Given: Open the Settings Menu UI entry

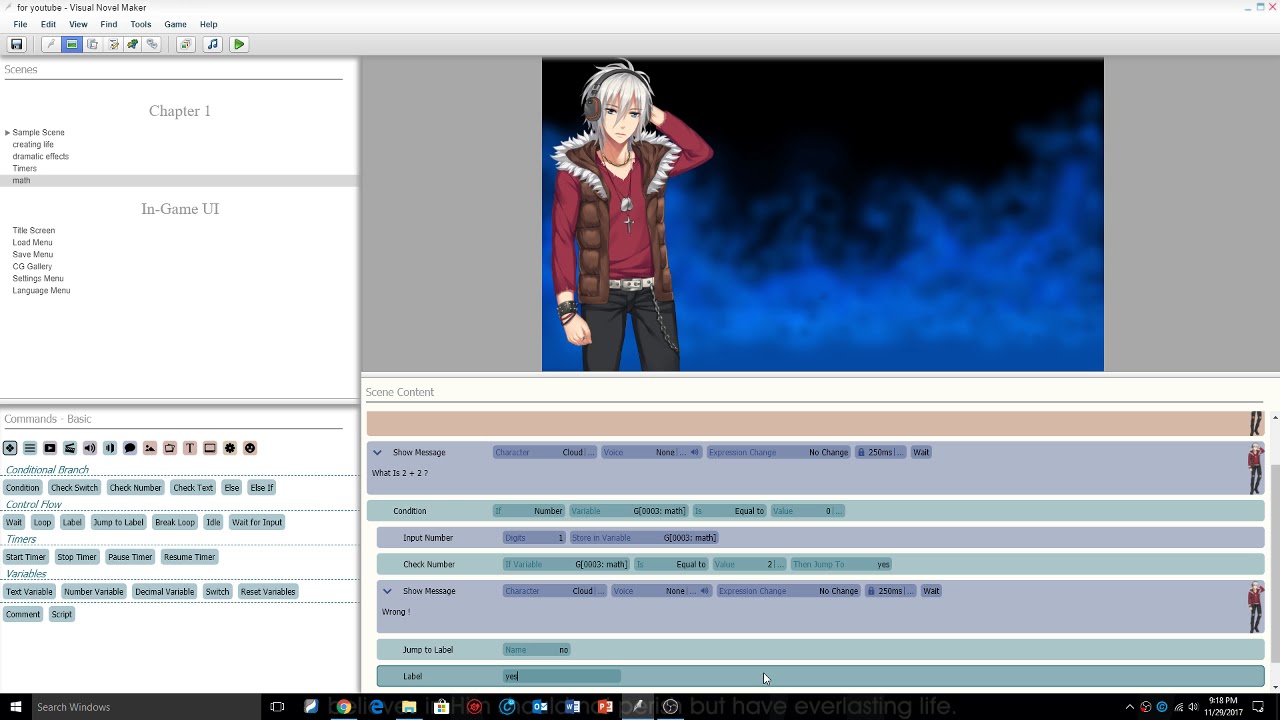Looking at the screenshot, I should [38, 278].
